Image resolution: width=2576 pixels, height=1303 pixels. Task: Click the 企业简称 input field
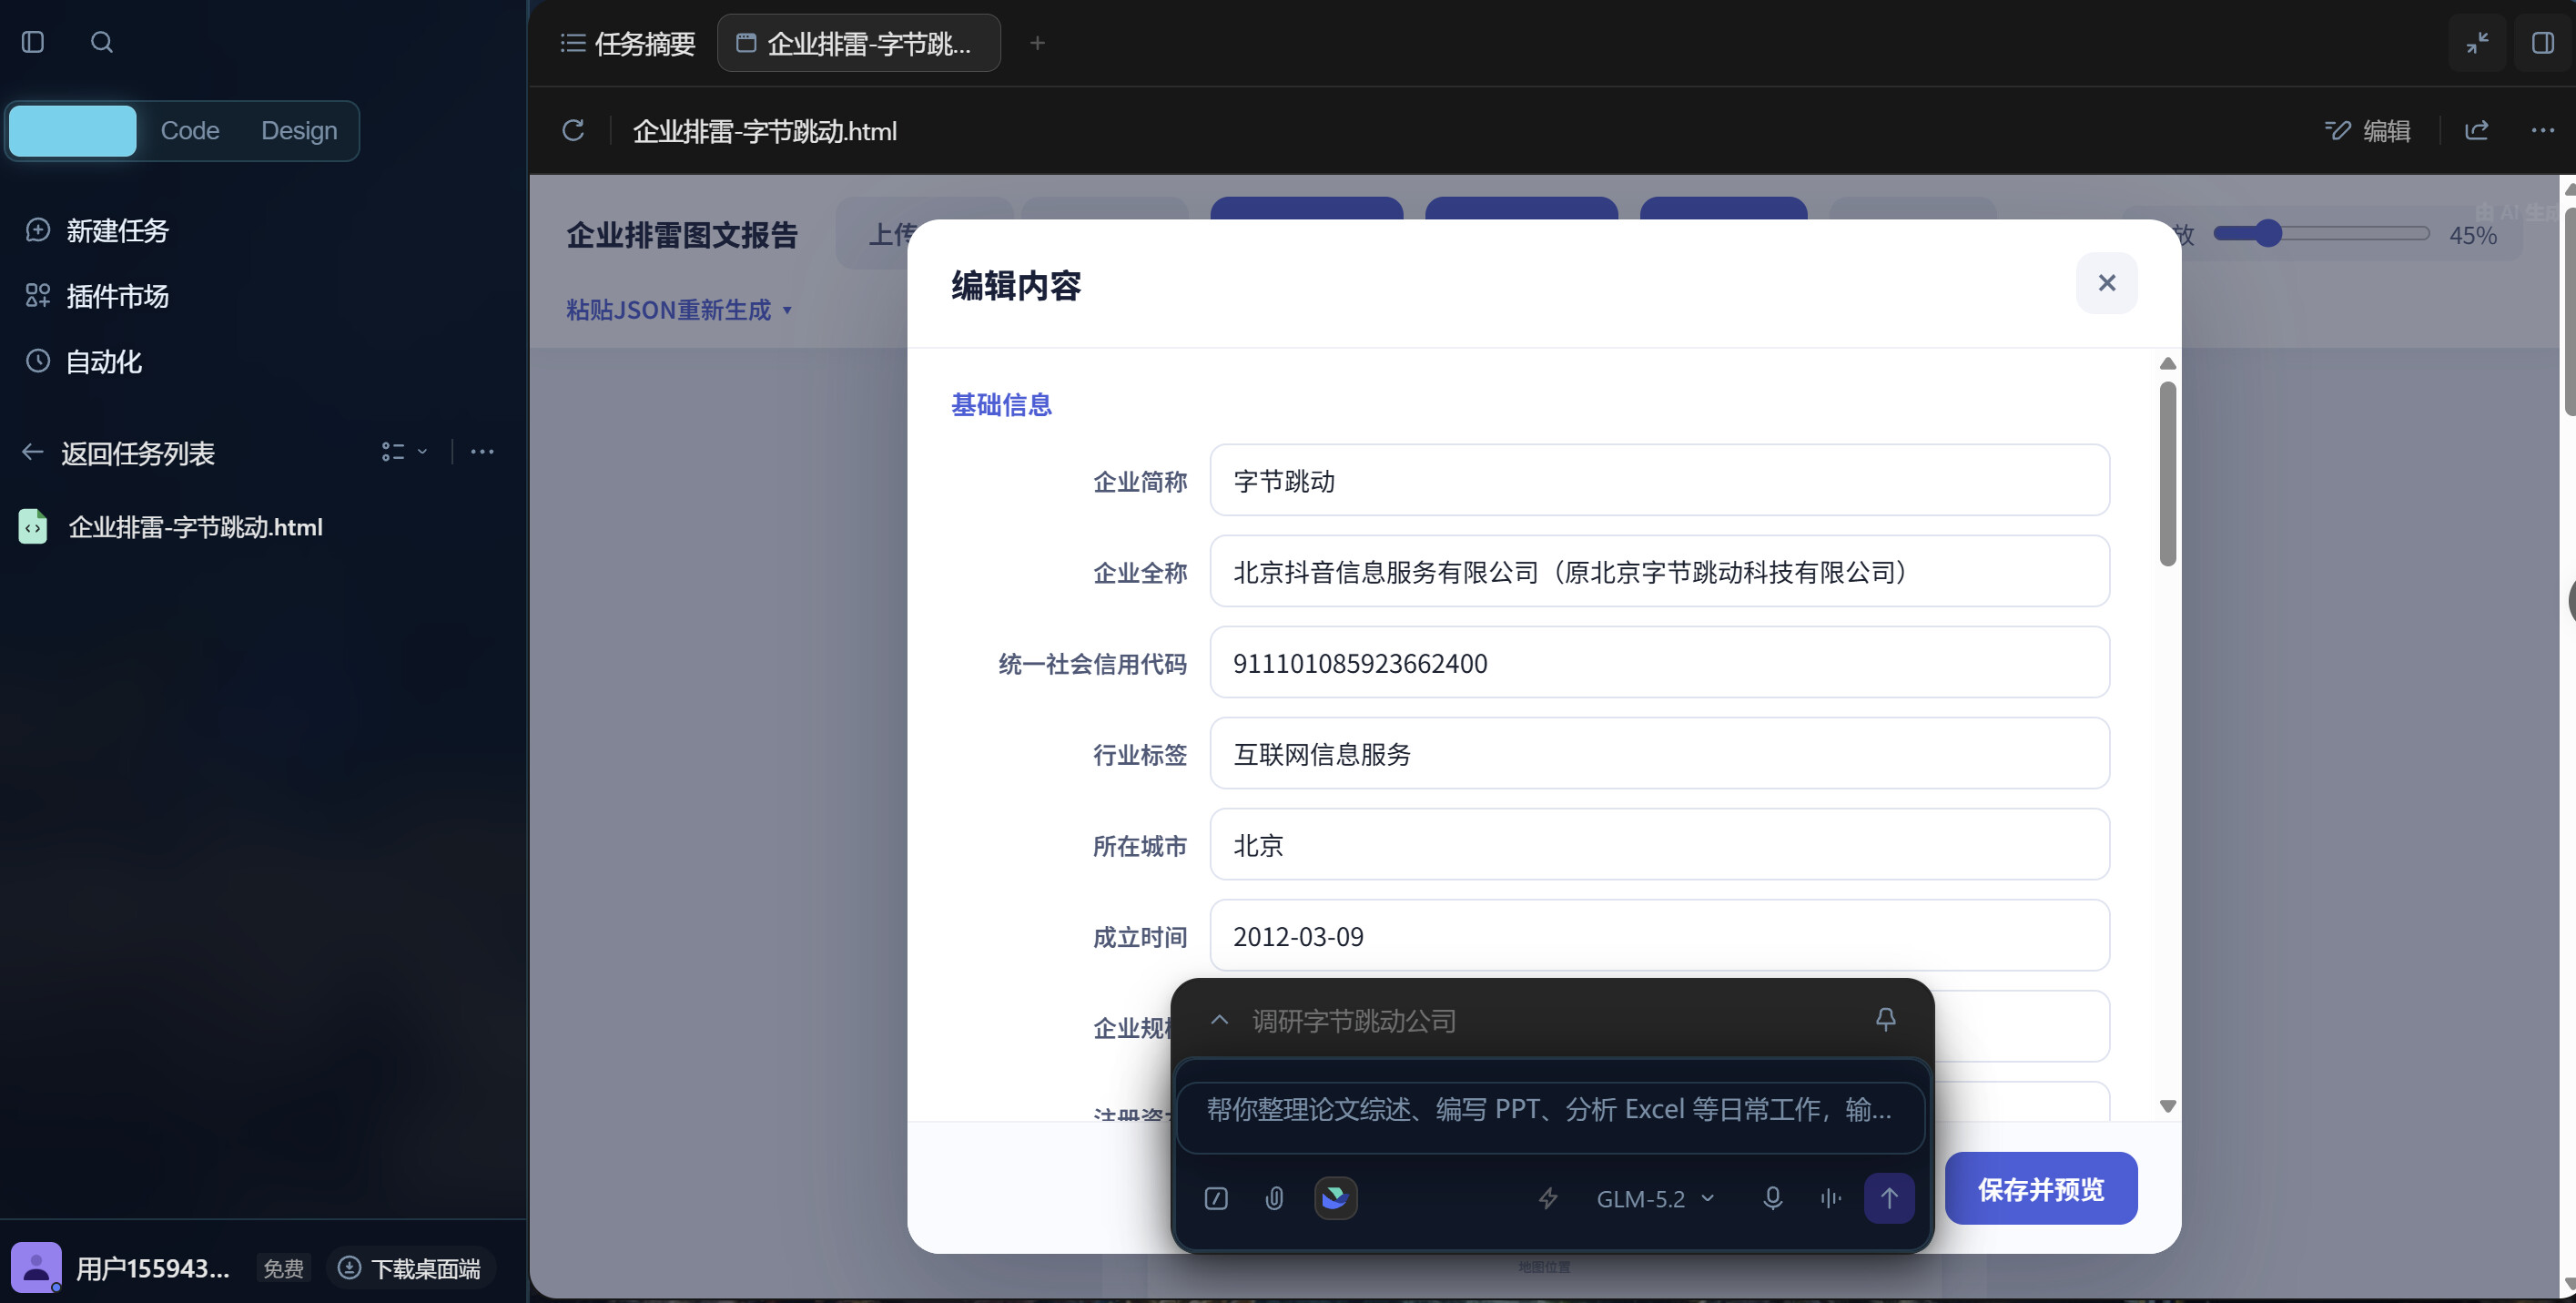[1659, 480]
